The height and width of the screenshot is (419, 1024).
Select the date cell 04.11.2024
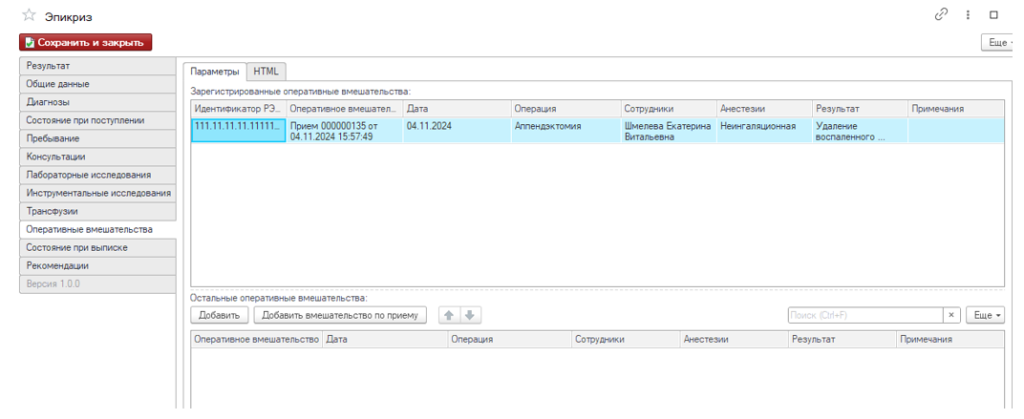(x=456, y=130)
